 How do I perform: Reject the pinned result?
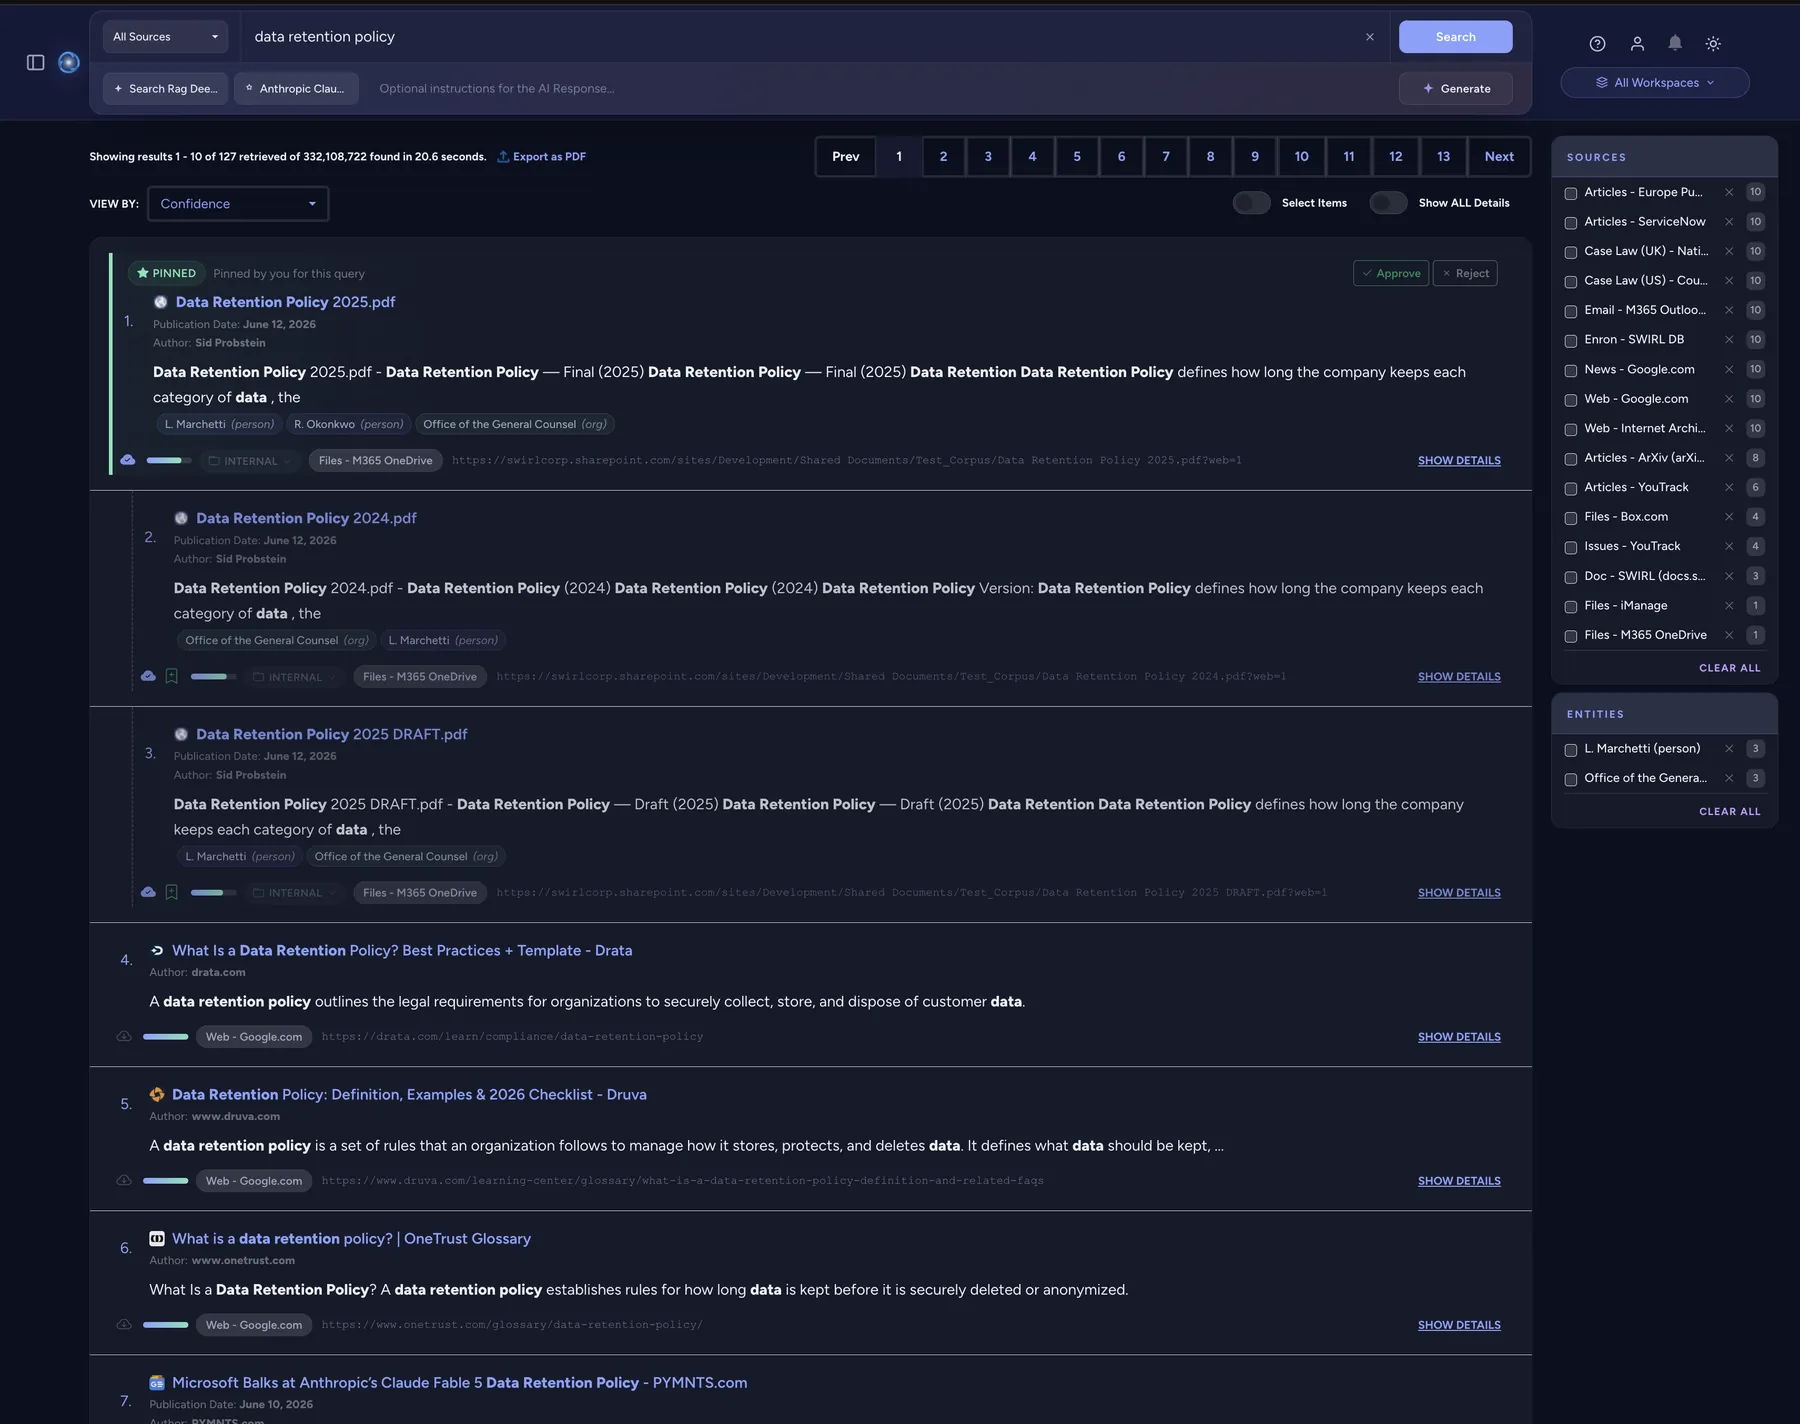pyautogui.click(x=1465, y=274)
